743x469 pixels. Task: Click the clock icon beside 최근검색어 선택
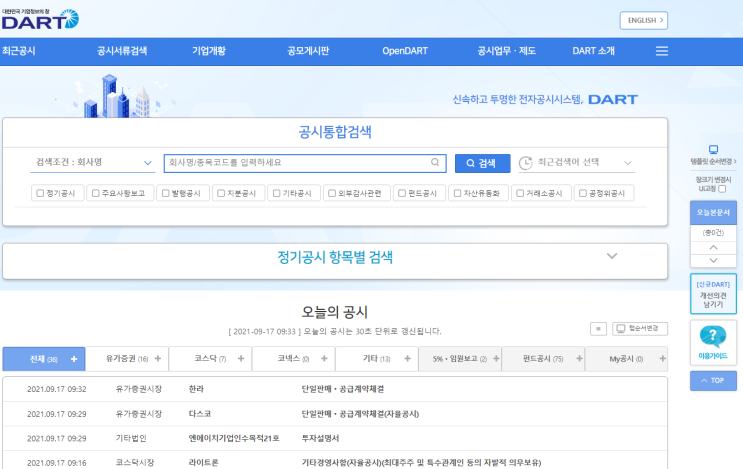pyautogui.click(x=526, y=163)
